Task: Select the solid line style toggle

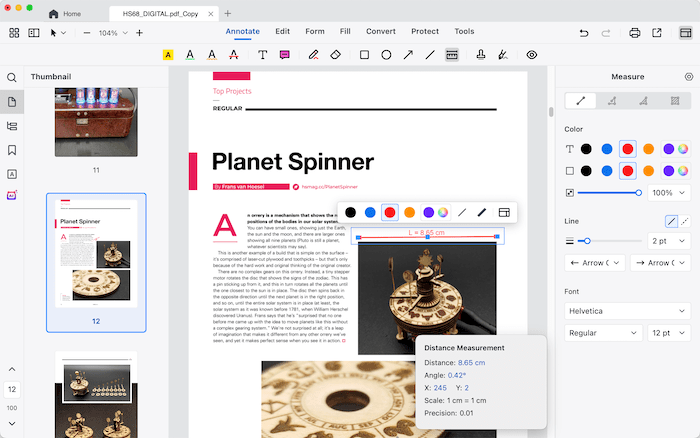Action: coord(671,221)
